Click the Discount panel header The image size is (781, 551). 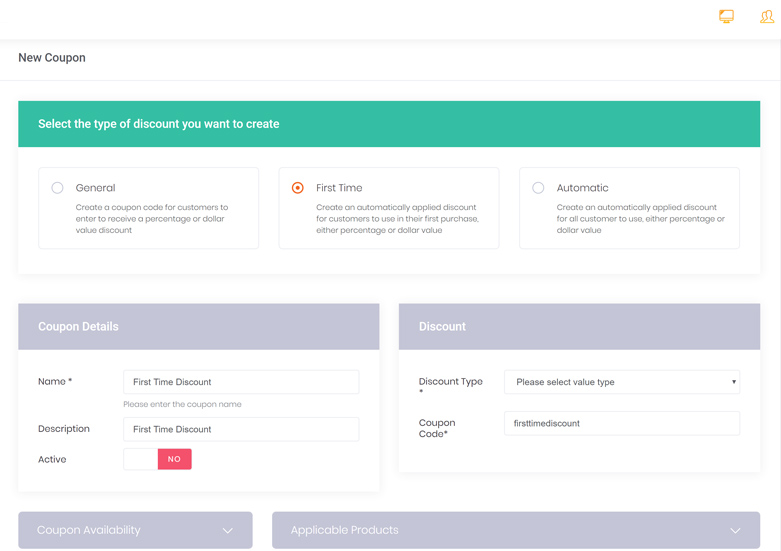click(579, 327)
